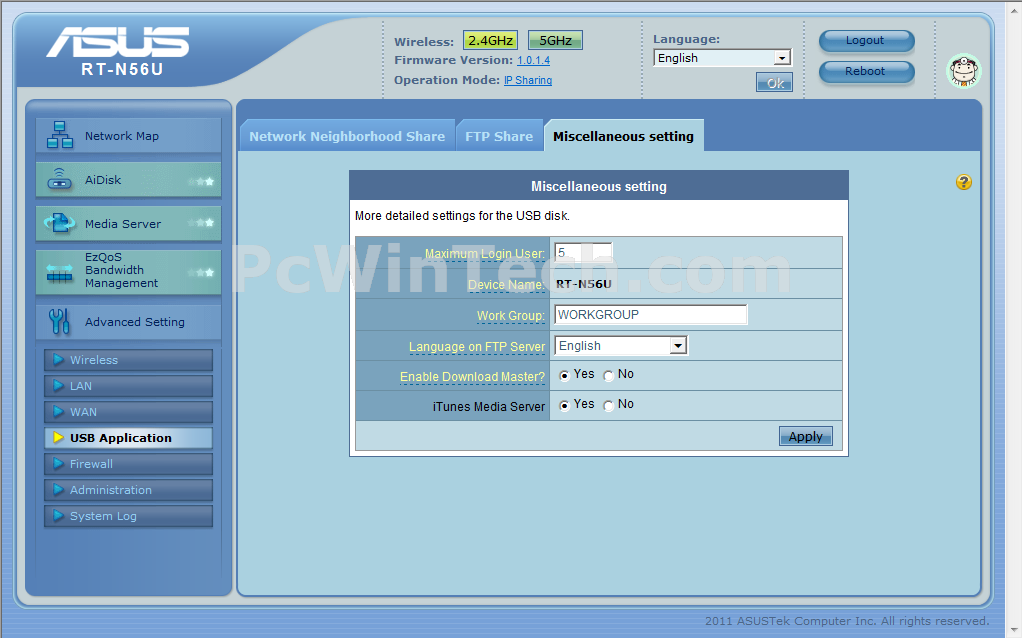This screenshot has height=638, width=1022.
Task: Open the header Language dropdown
Action: tap(722, 58)
